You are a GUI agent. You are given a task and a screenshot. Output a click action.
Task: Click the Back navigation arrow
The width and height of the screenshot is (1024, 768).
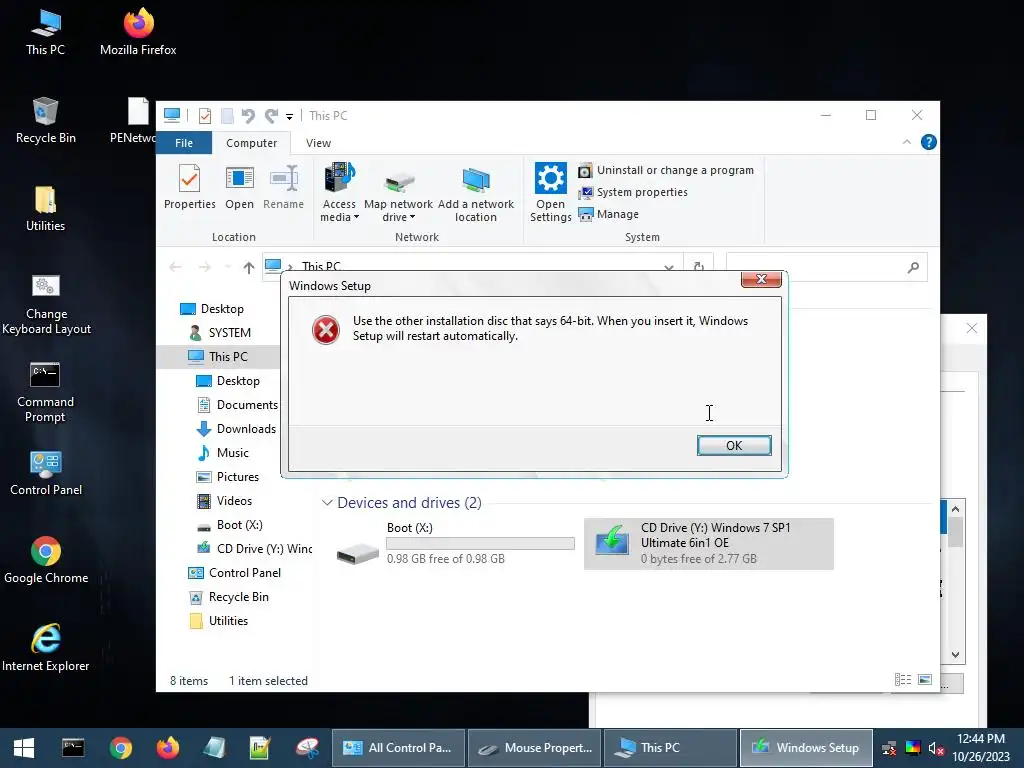pos(175,267)
